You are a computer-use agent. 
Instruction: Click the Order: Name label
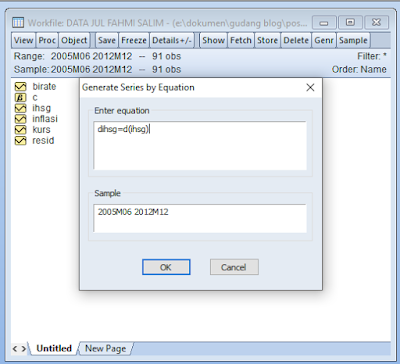[x=359, y=70]
